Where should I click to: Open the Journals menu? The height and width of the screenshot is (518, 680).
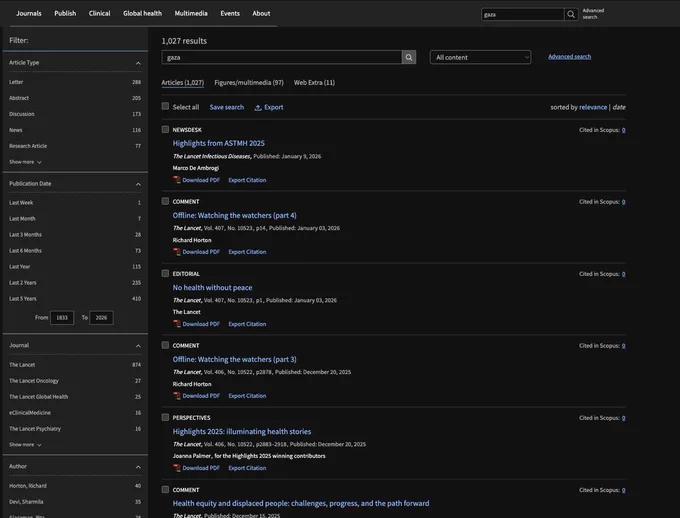click(x=29, y=13)
